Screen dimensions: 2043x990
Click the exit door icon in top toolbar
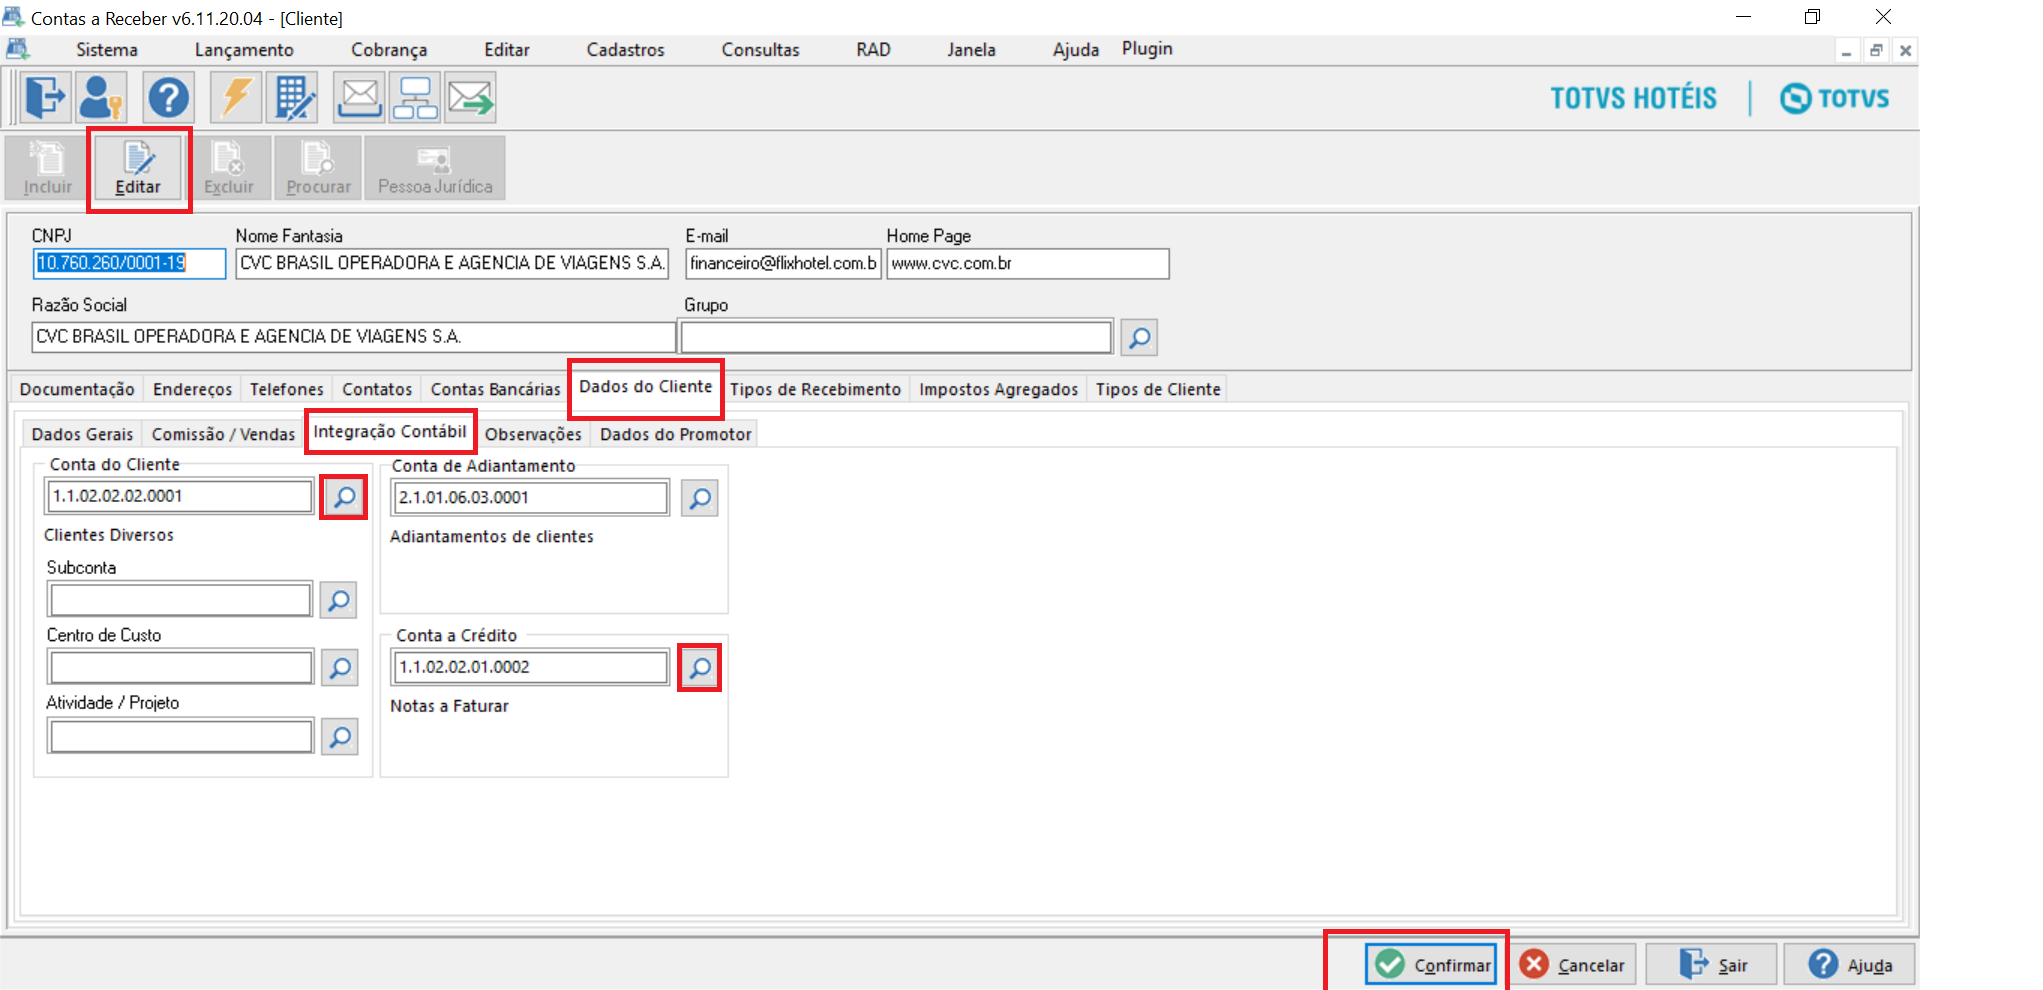[x=44, y=98]
